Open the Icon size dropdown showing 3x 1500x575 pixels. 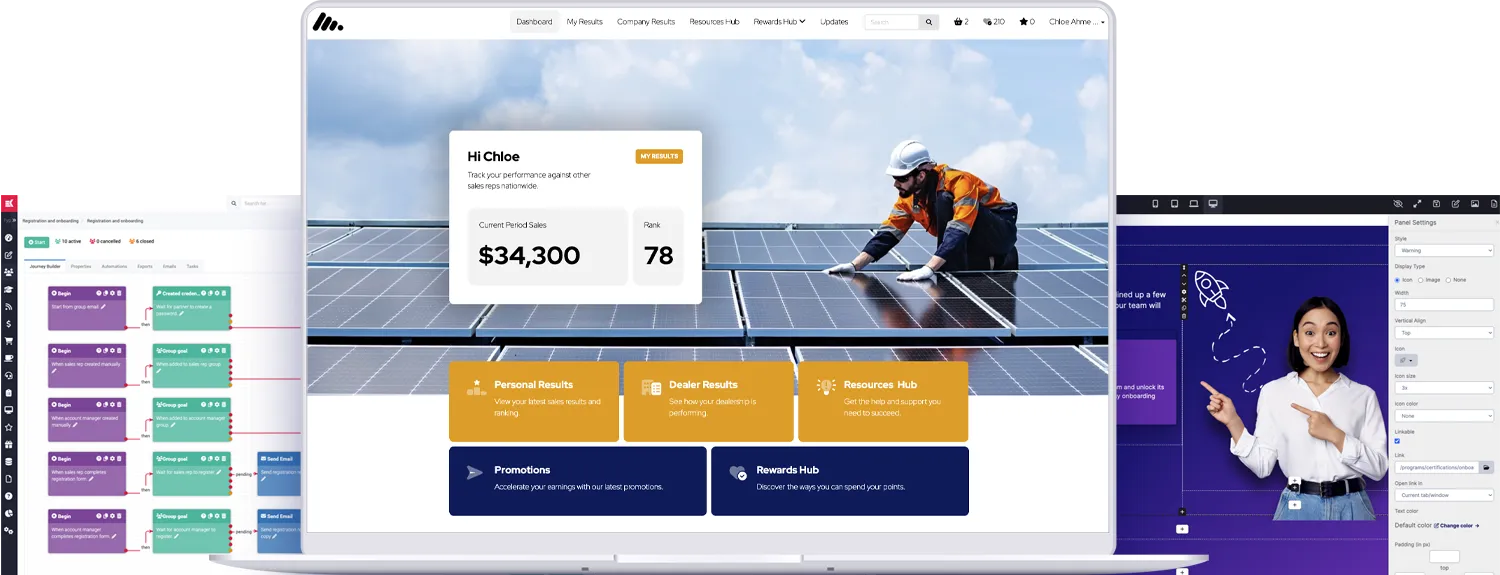tap(1443, 387)
